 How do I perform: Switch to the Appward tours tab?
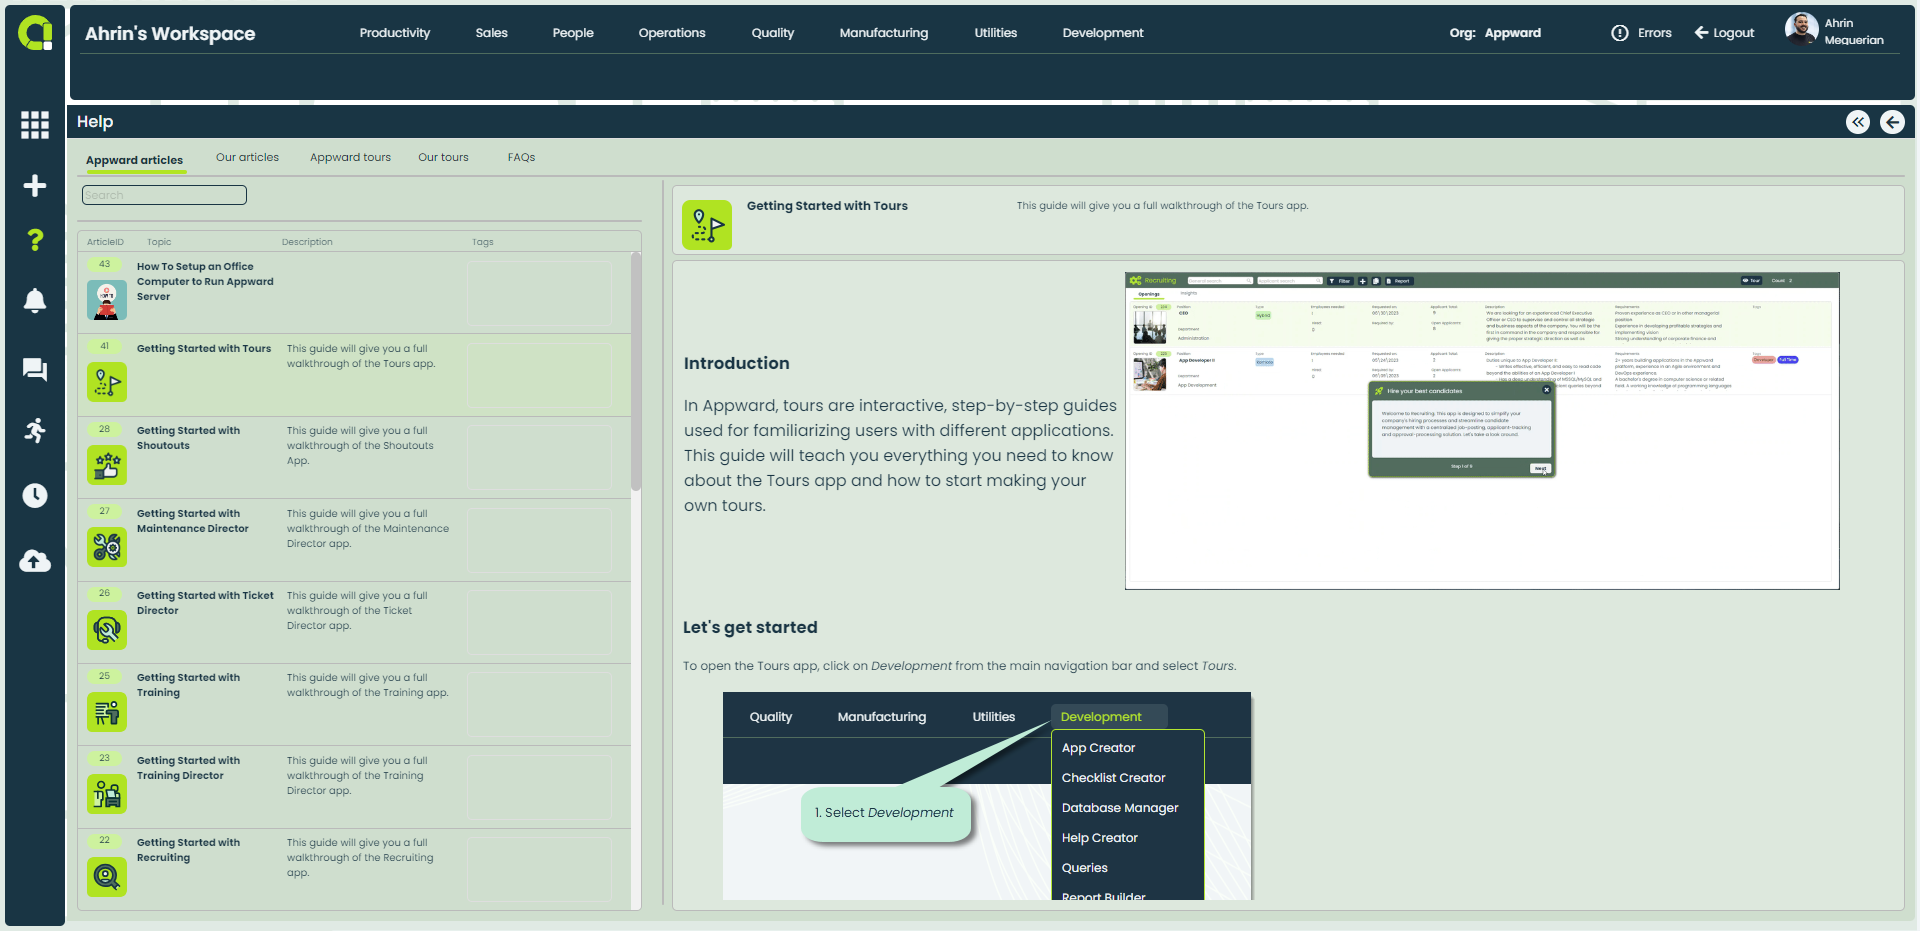point(350,157)
